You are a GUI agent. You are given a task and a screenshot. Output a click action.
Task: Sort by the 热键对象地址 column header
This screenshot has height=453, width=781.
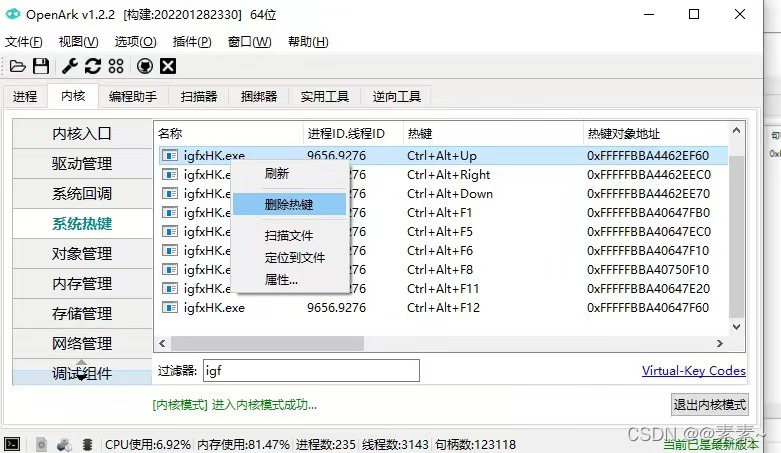[655, 134]
